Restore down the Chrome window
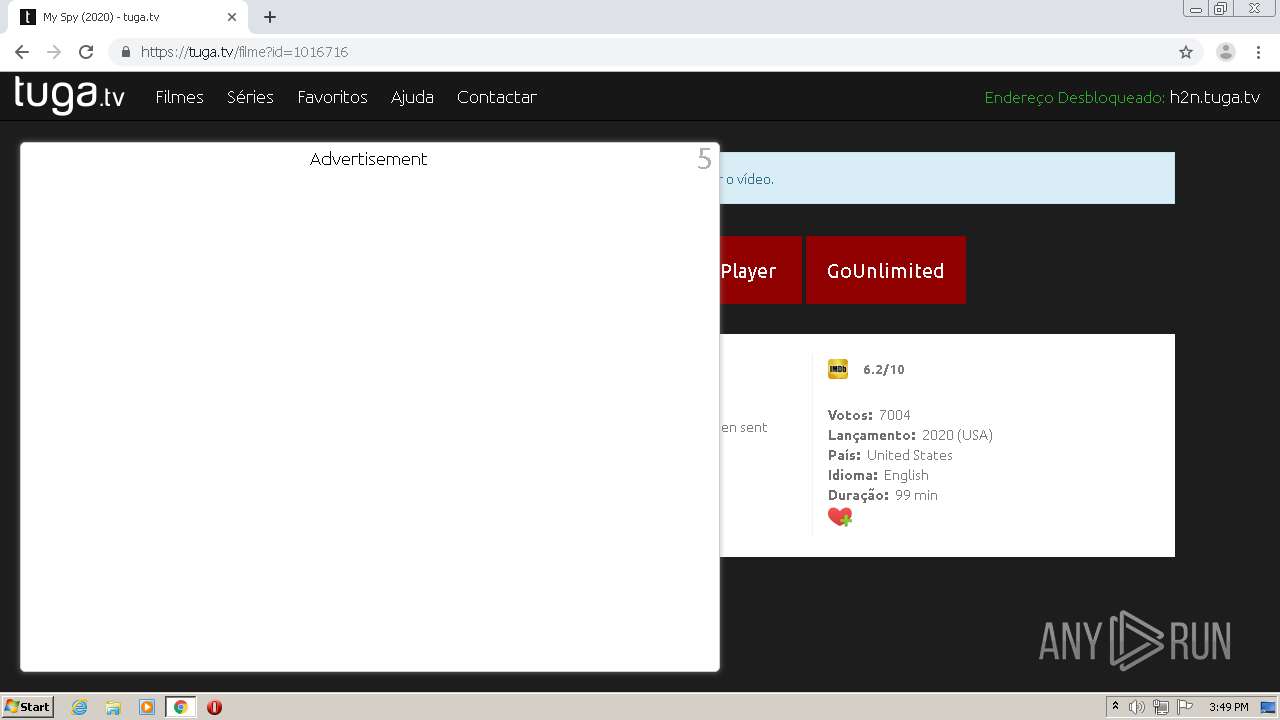Image resolution: width=1280 pixels, height=720 pixels. point(1221,9)
